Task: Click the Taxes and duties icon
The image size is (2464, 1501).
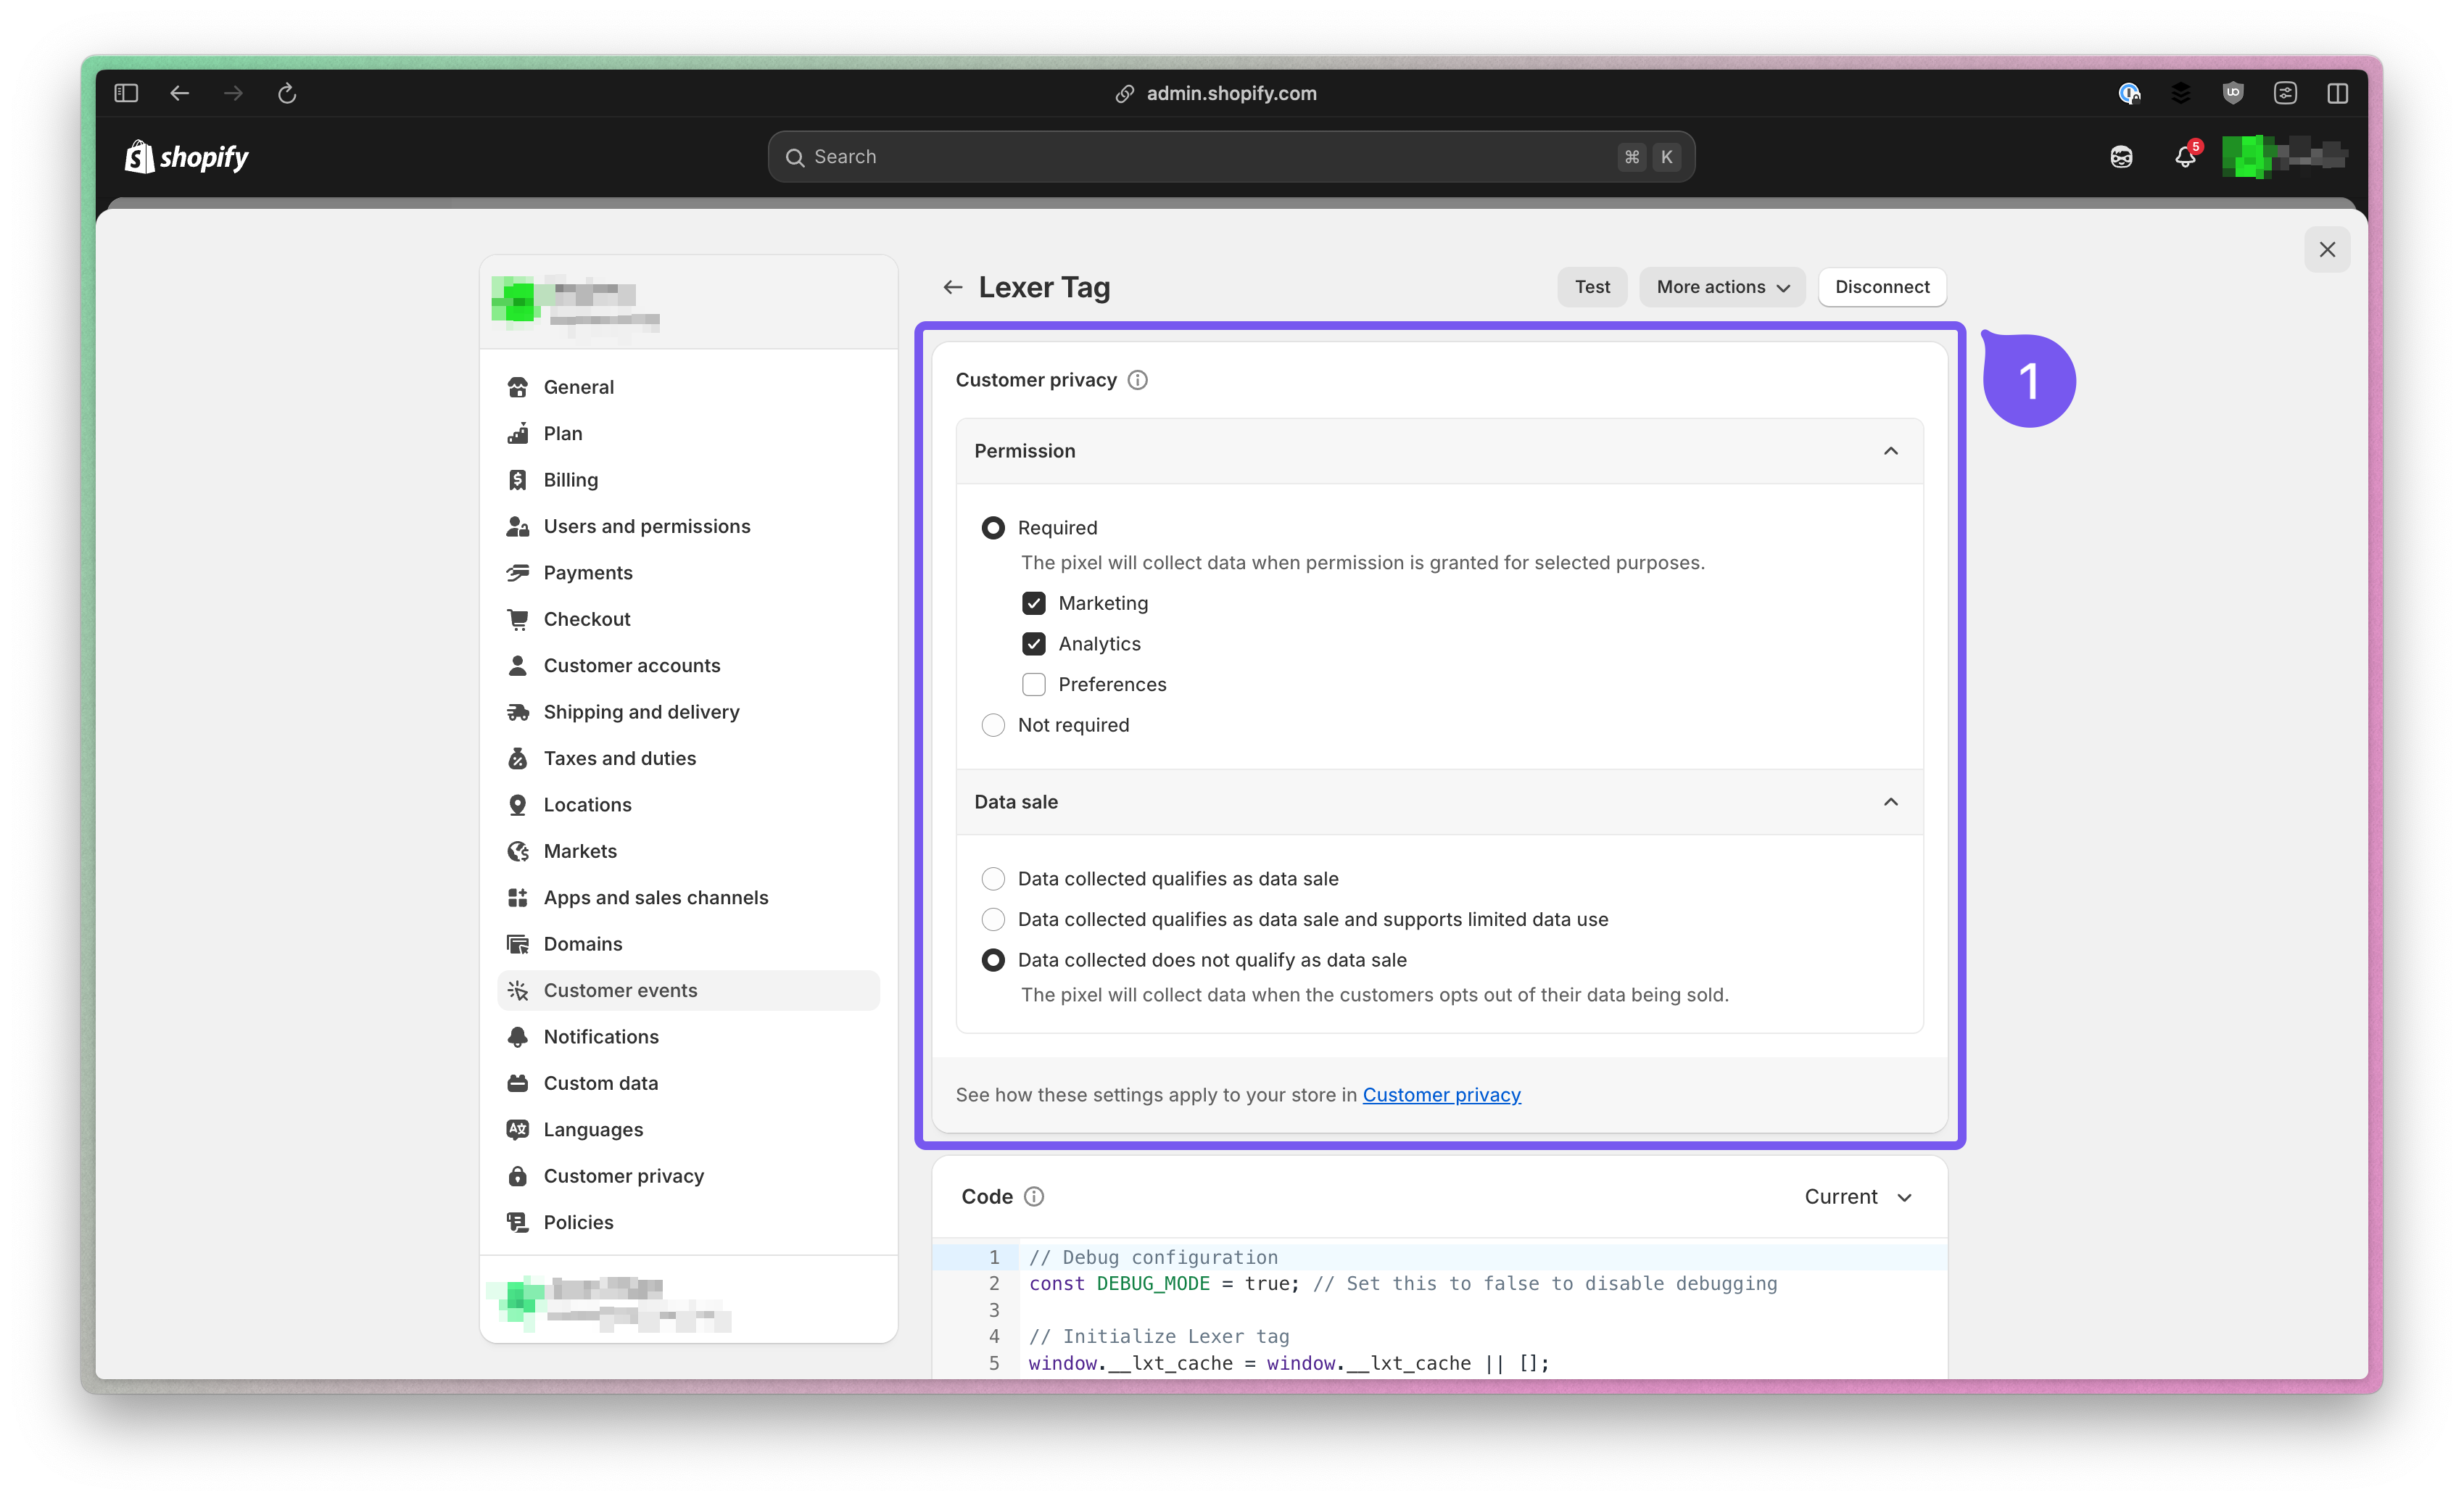Action: coord(518,758)
